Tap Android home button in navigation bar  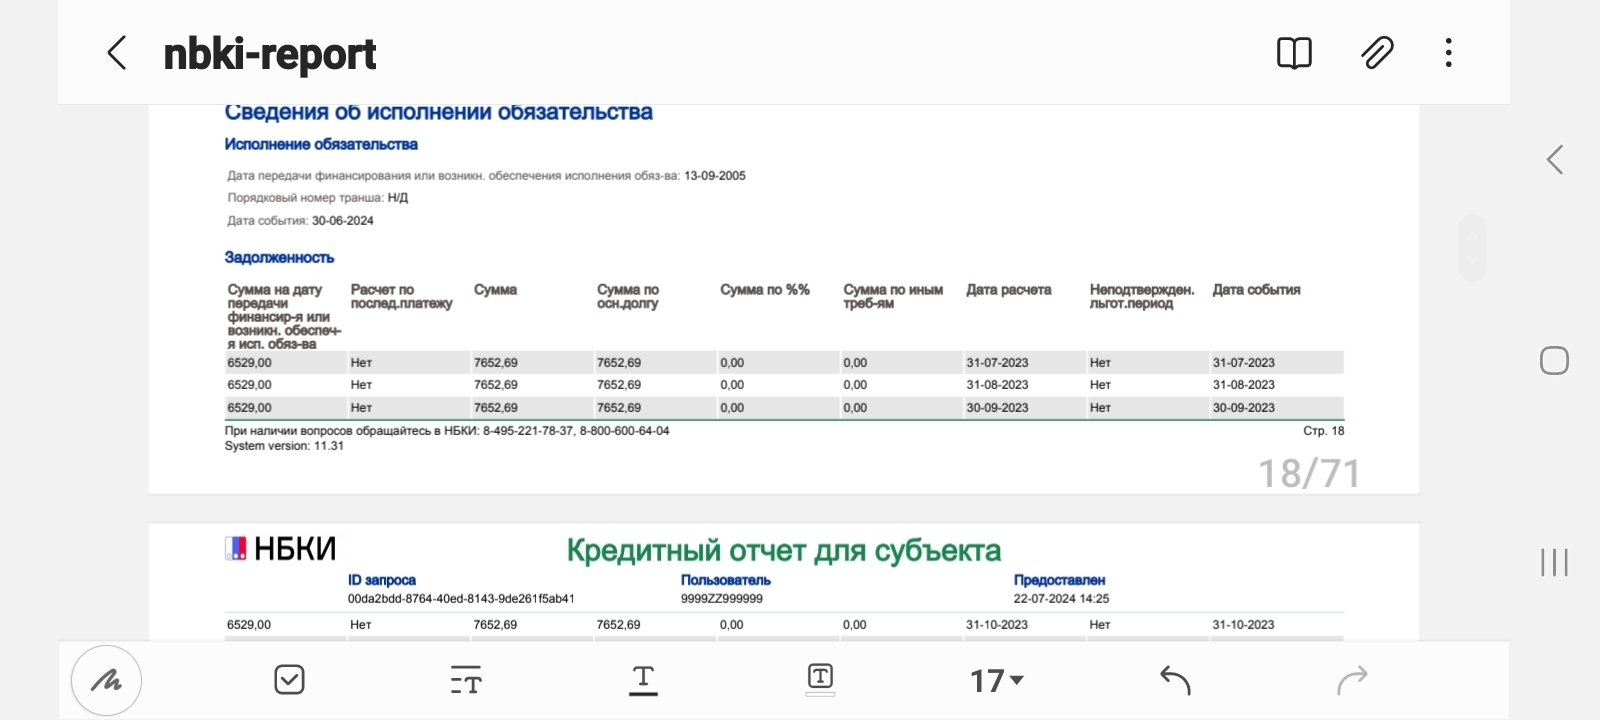tap(1554, 360)
